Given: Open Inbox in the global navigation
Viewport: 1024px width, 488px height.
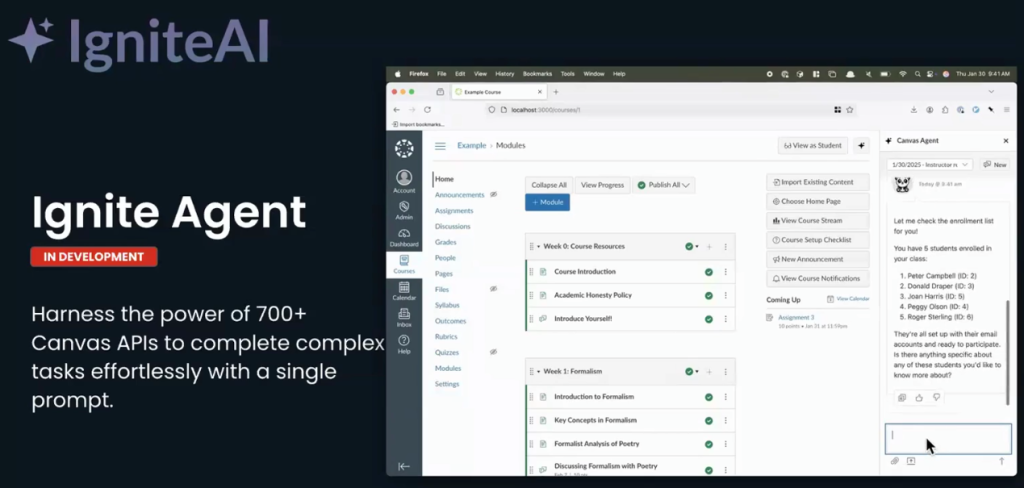Looking at the screenshot, I should point(404,317).
